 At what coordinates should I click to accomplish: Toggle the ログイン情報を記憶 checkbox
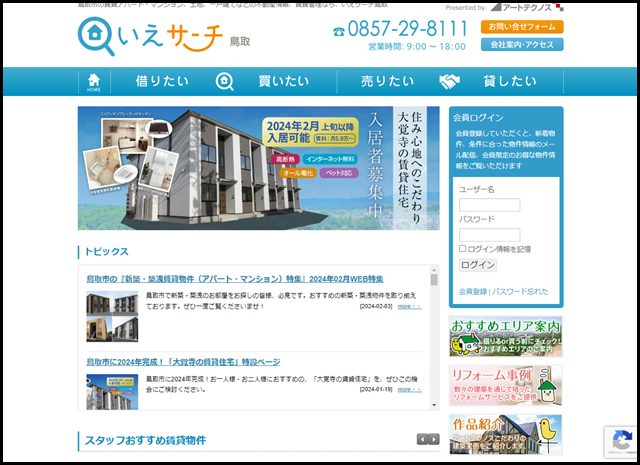[462, 248]
